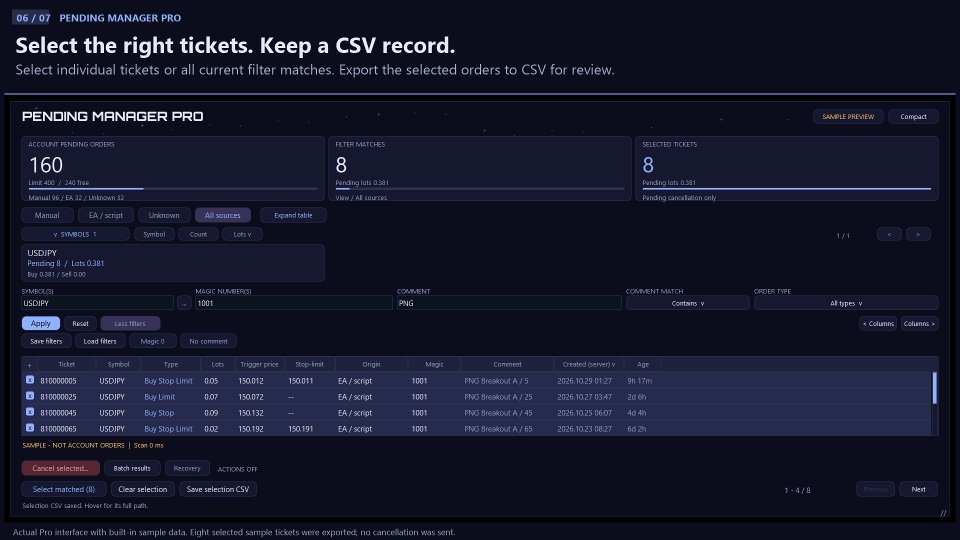
Task: Shift columns left with Columns button
Action: 878,323
